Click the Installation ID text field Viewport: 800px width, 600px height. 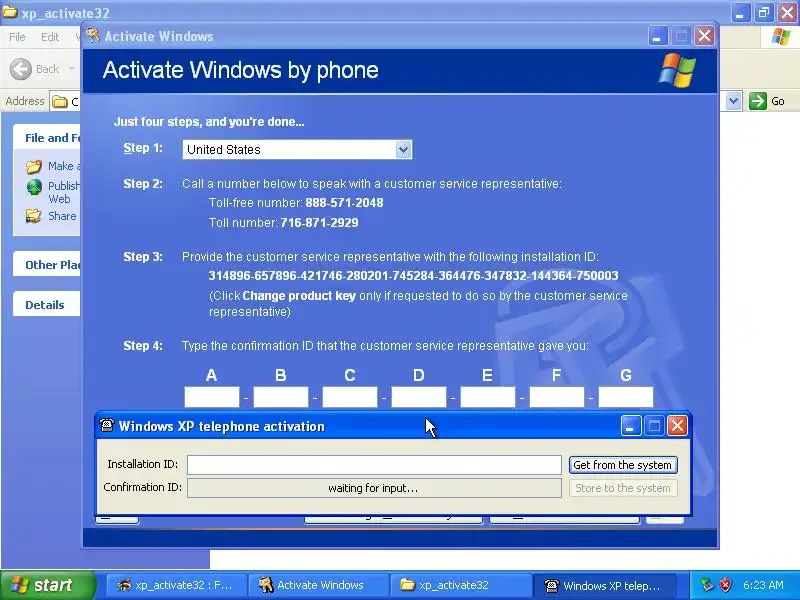tap(374, 465)
